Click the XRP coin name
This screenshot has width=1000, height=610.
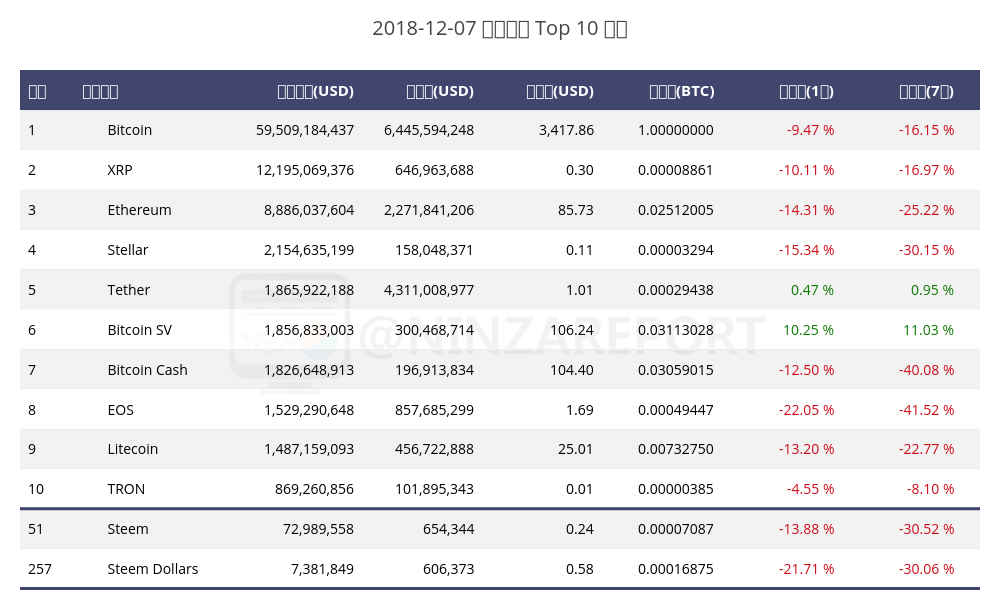pyautogui.click(x=120, y=170)
